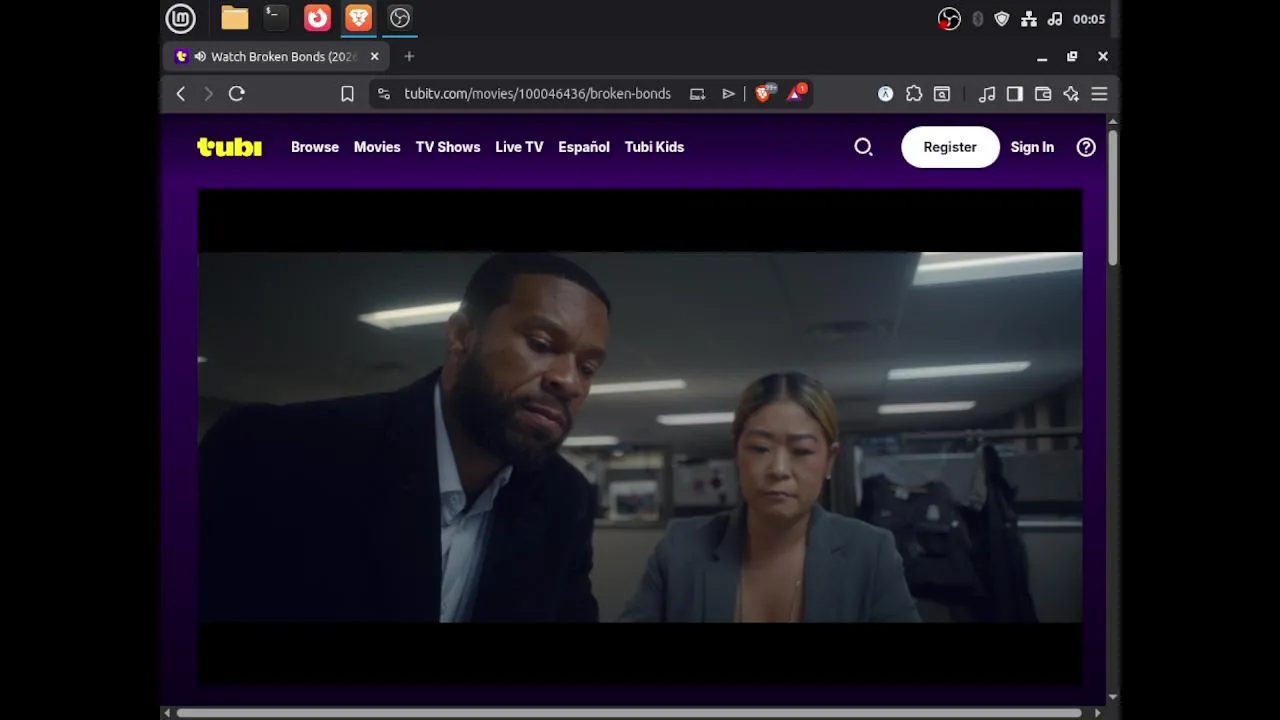Click Sign In link
The height and width of the screenshot is (720, 1280).
[1032, 147]
